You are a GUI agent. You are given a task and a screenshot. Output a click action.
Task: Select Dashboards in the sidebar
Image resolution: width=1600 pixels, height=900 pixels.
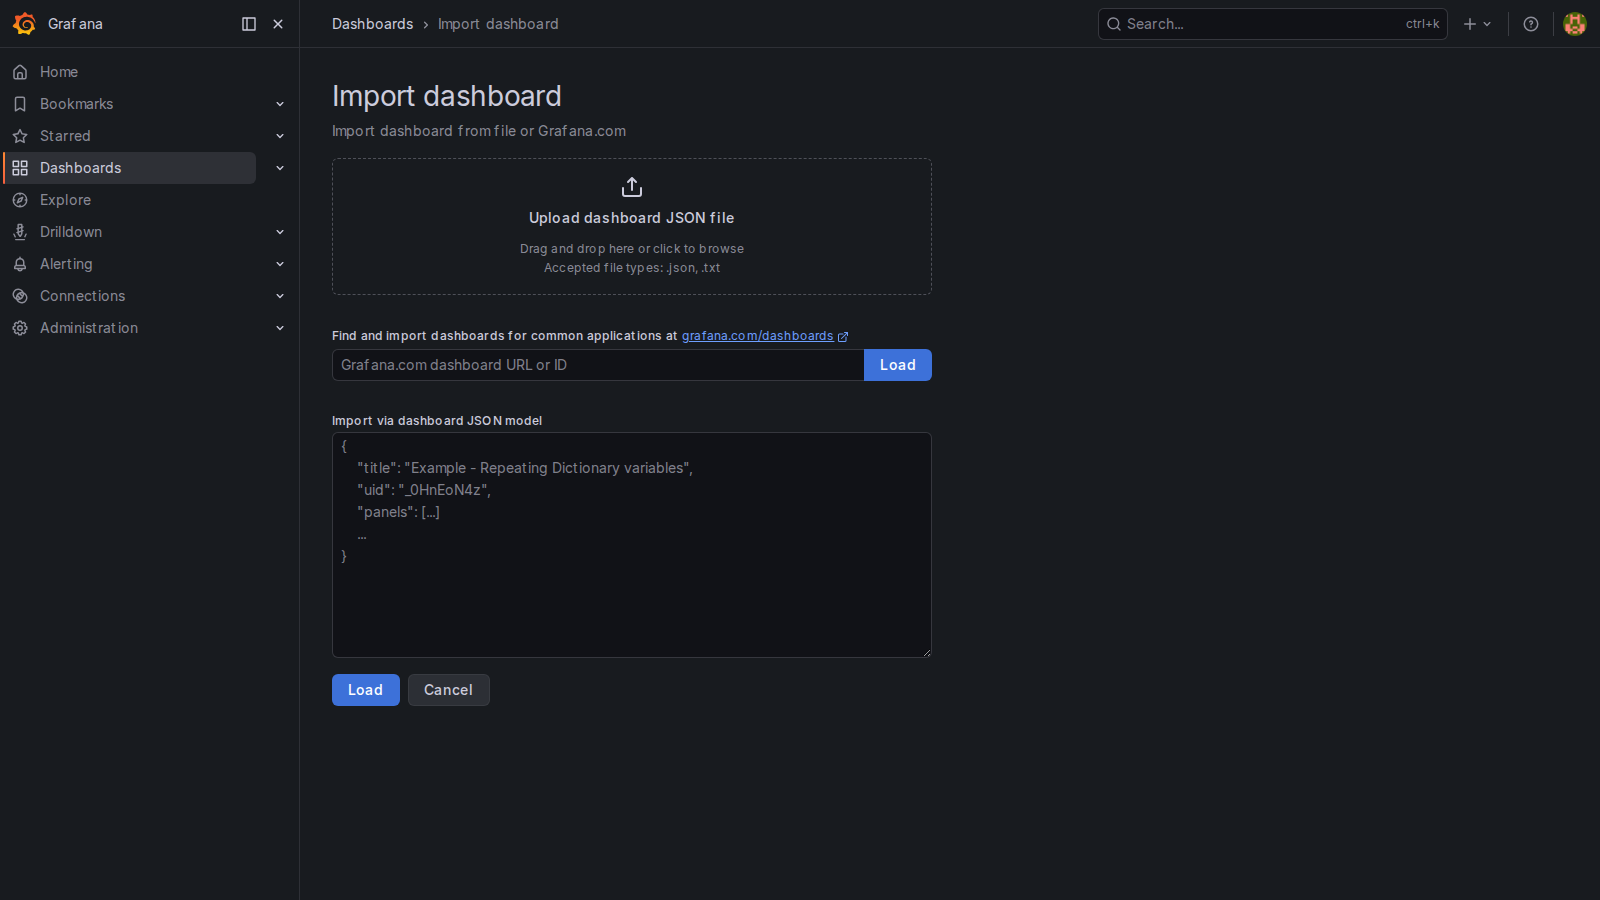pyautogui.click(x=130, y=168)
